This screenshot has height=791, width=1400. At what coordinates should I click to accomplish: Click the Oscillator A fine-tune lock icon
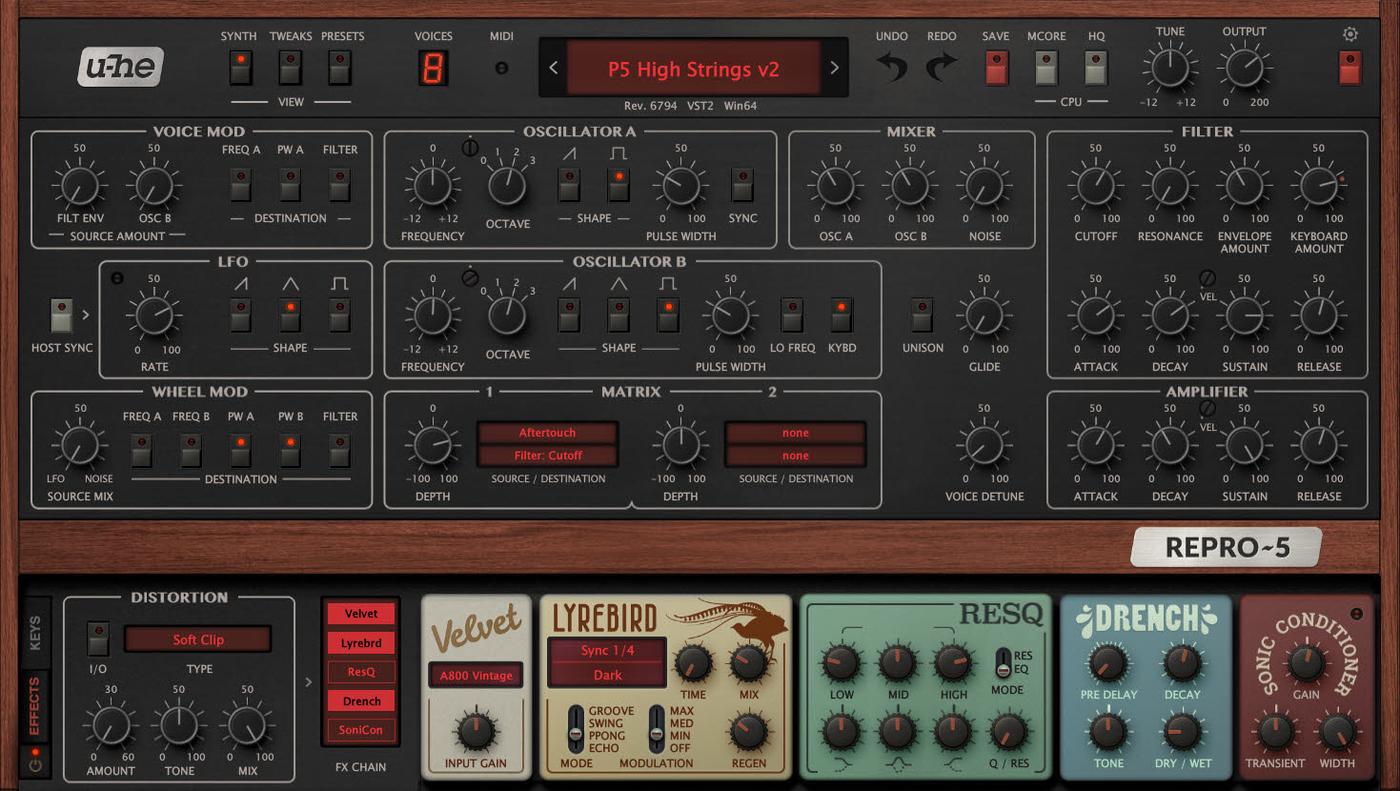pos(470,148)
